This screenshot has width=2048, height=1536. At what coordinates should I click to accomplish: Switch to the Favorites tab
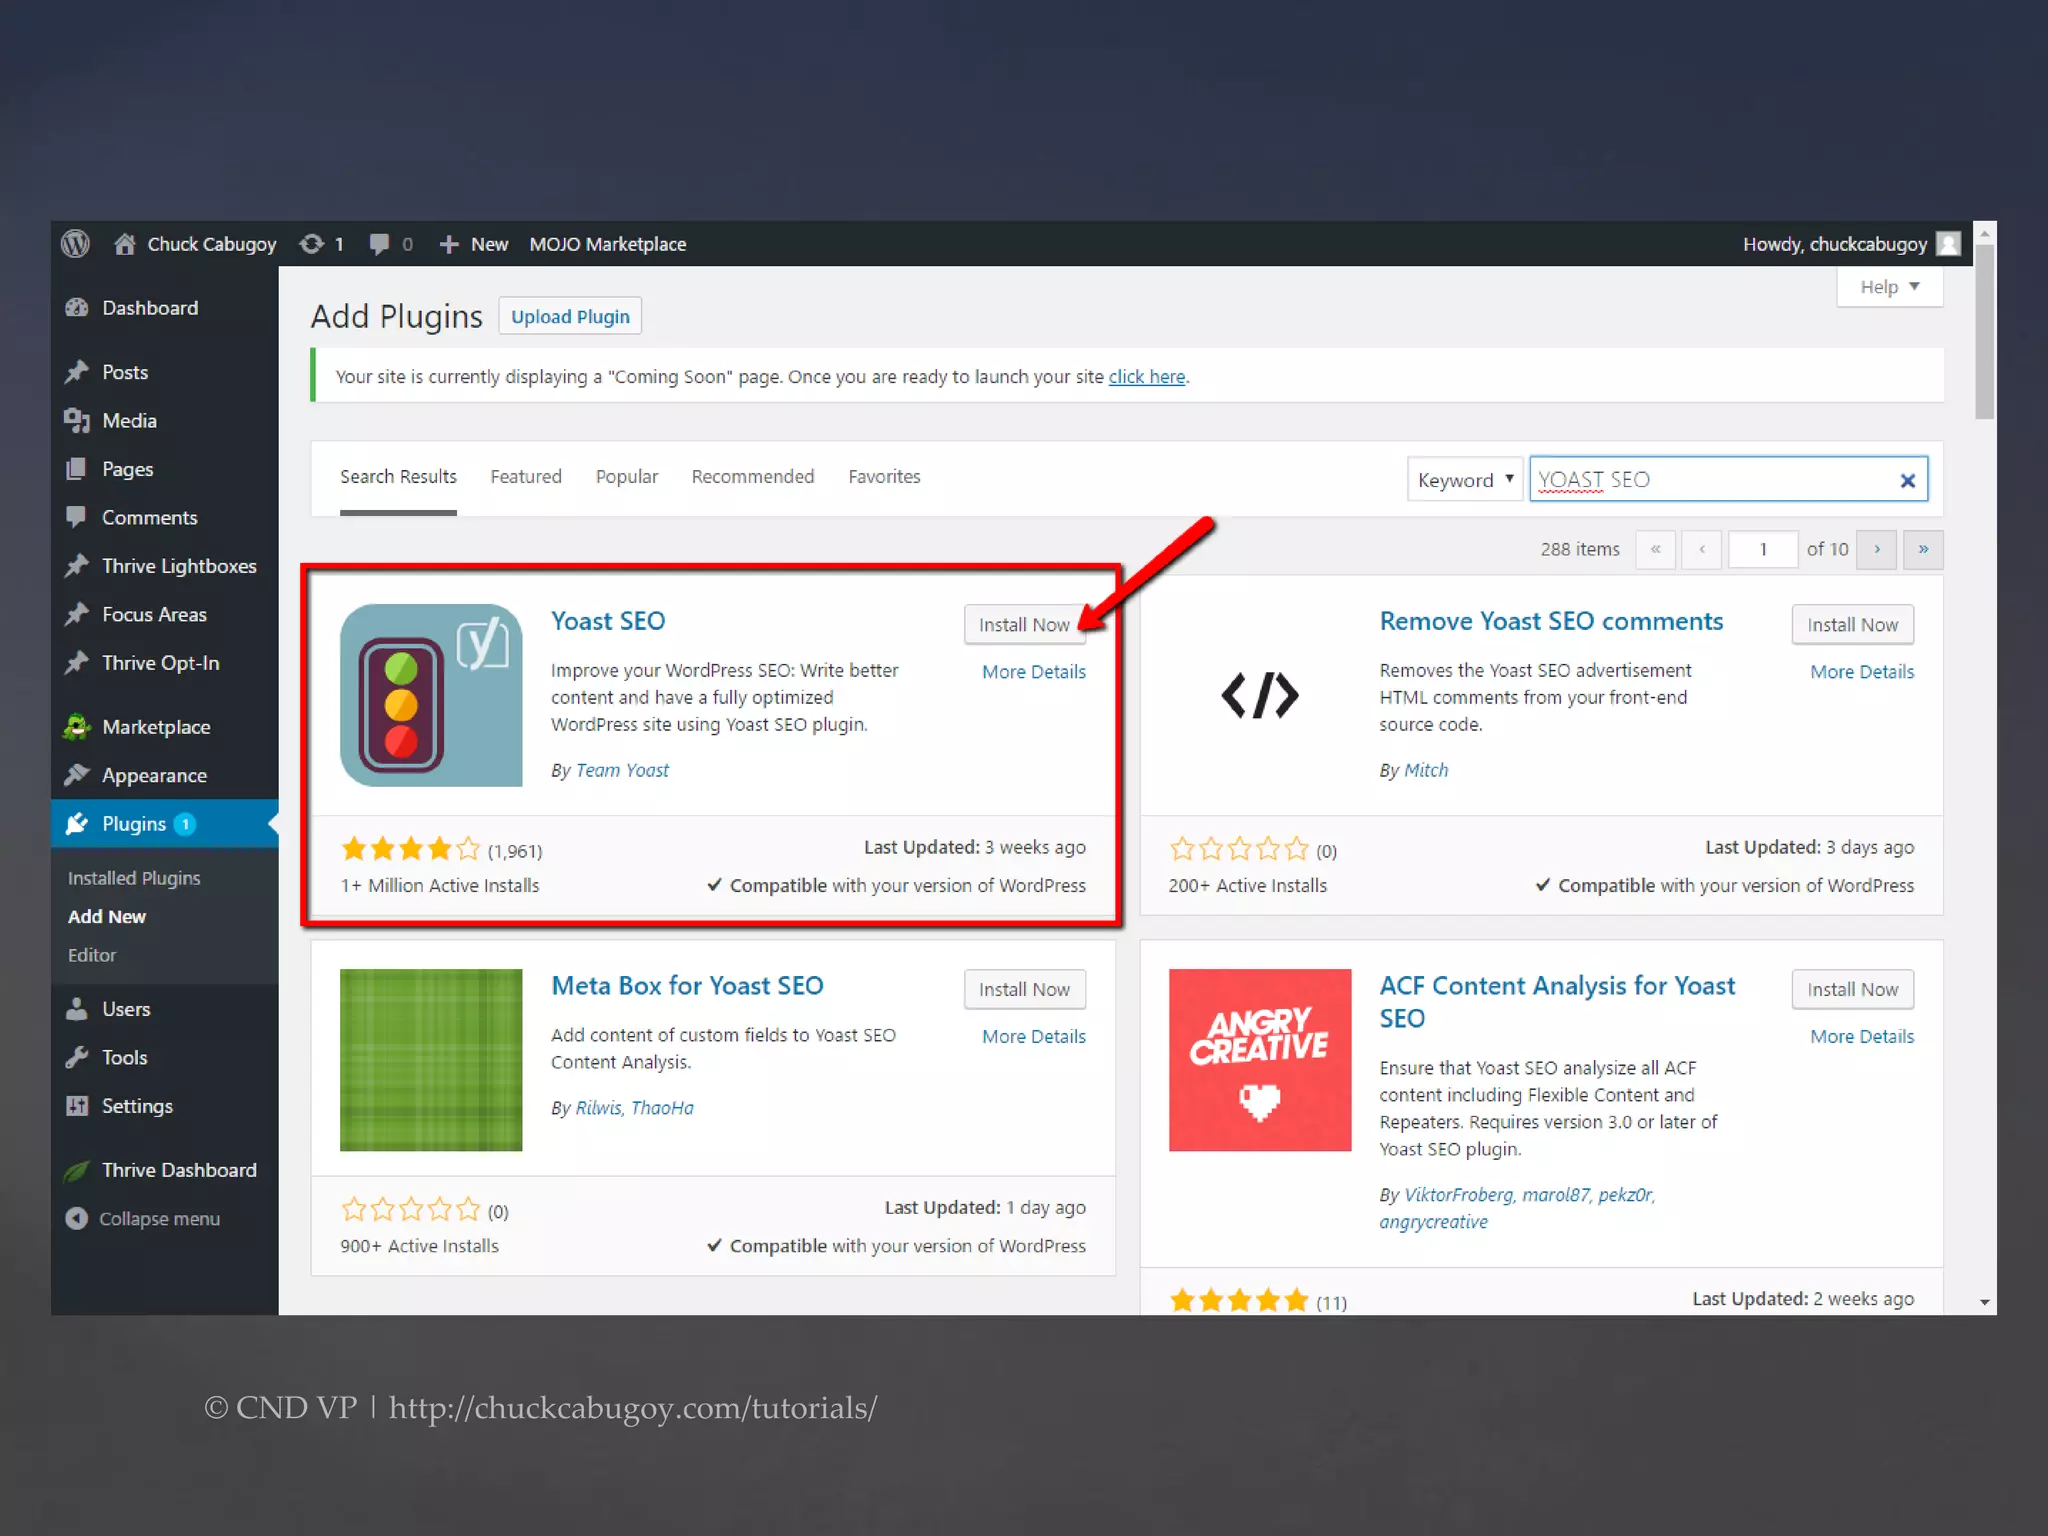[x=884, y=477]
